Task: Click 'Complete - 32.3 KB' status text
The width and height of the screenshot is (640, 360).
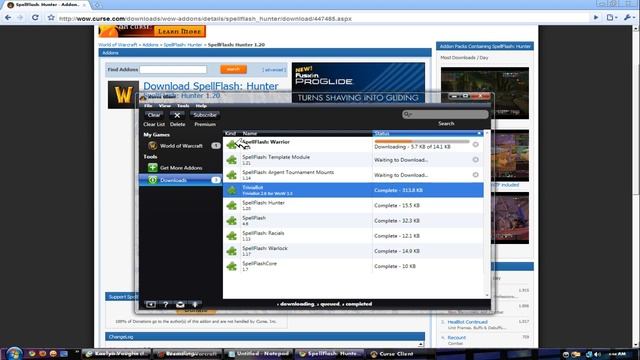Action: 397,221
